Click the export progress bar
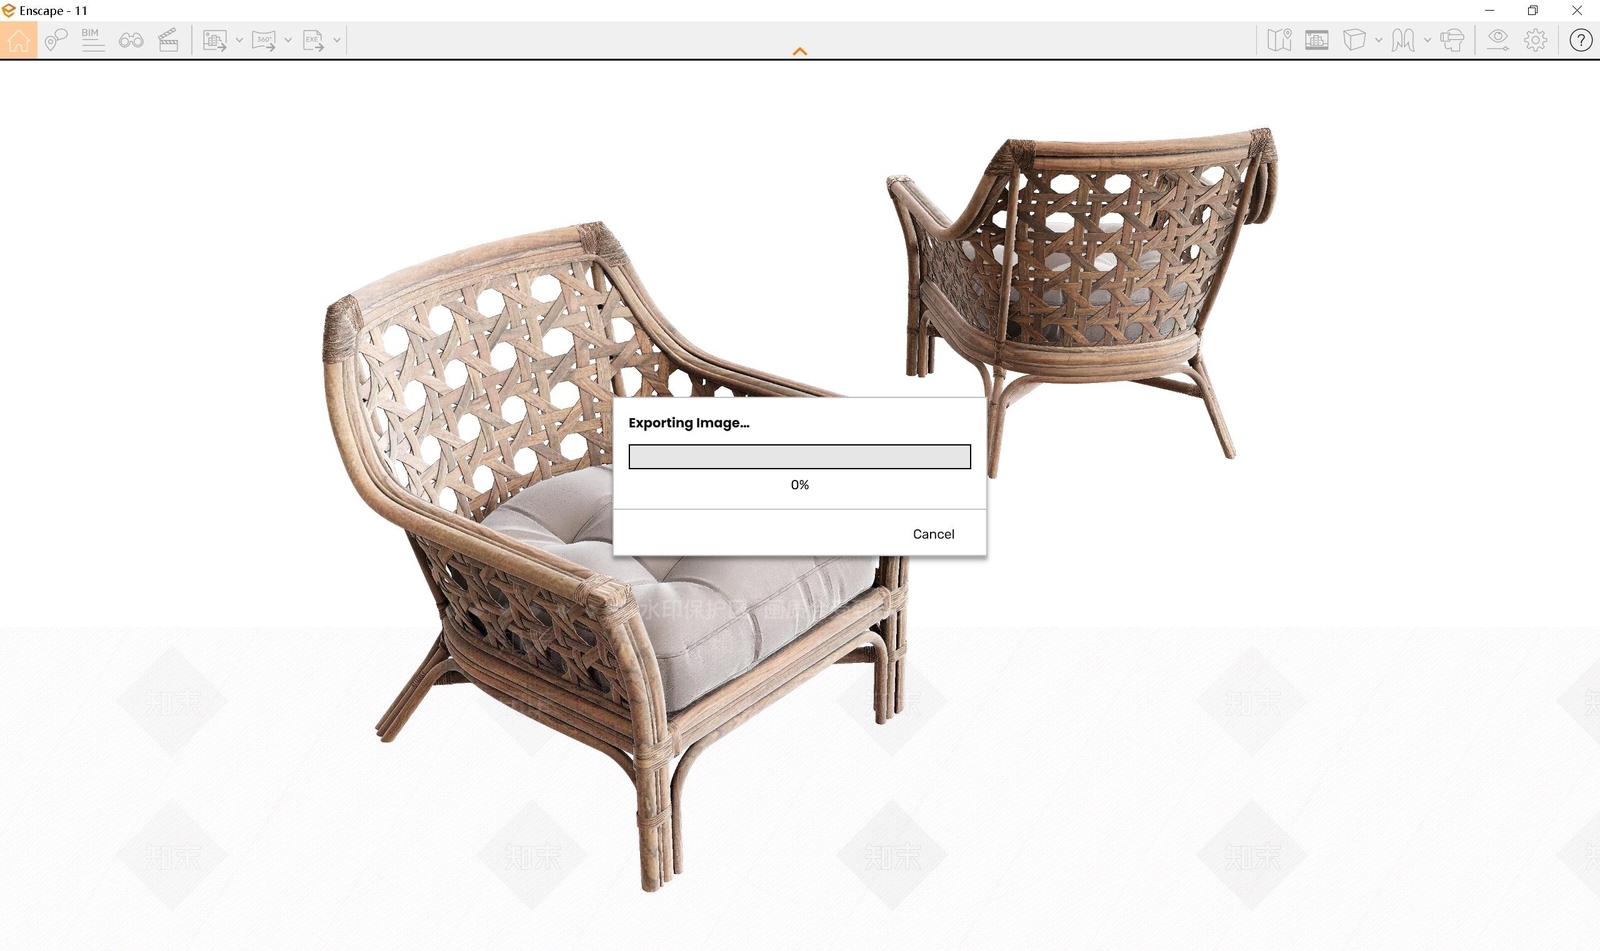Screen dimensions: 1600x951 (799, 457)
